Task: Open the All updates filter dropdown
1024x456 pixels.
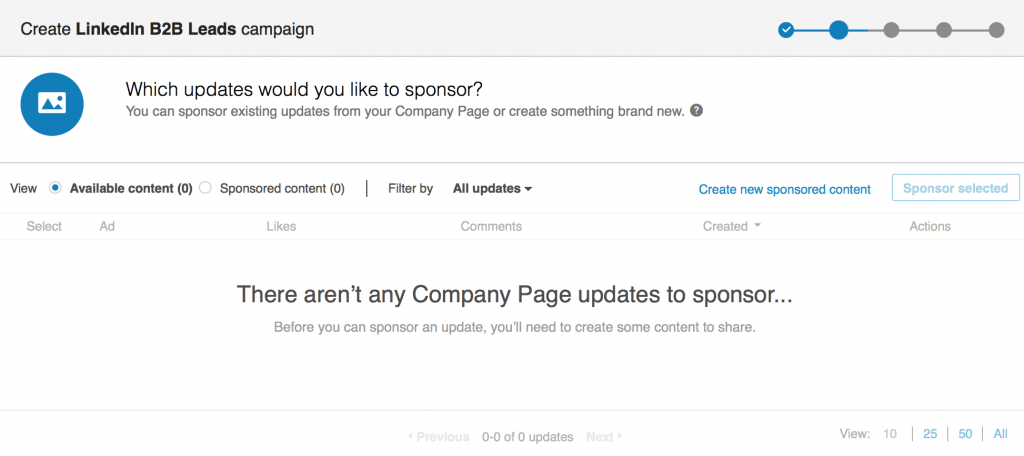Action: [492, 189]
